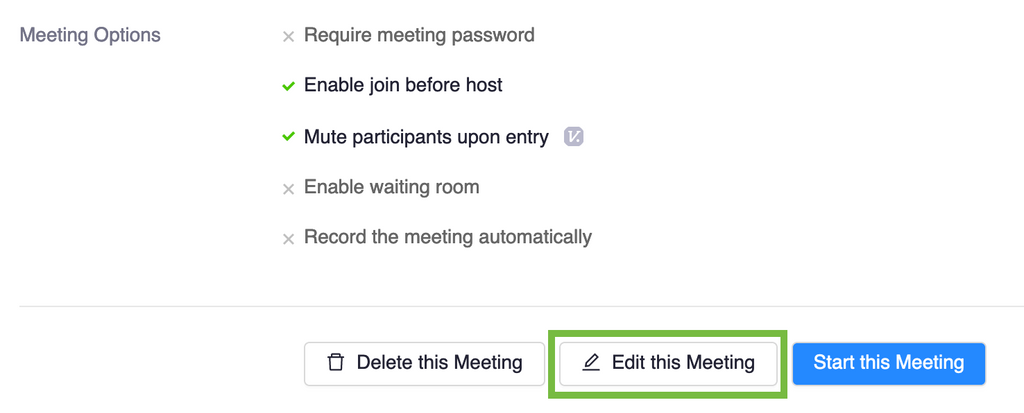Screen dimensions: 1024x413
Task: Click the gray badge icon after Mute participants
Action: pos(573,137)
